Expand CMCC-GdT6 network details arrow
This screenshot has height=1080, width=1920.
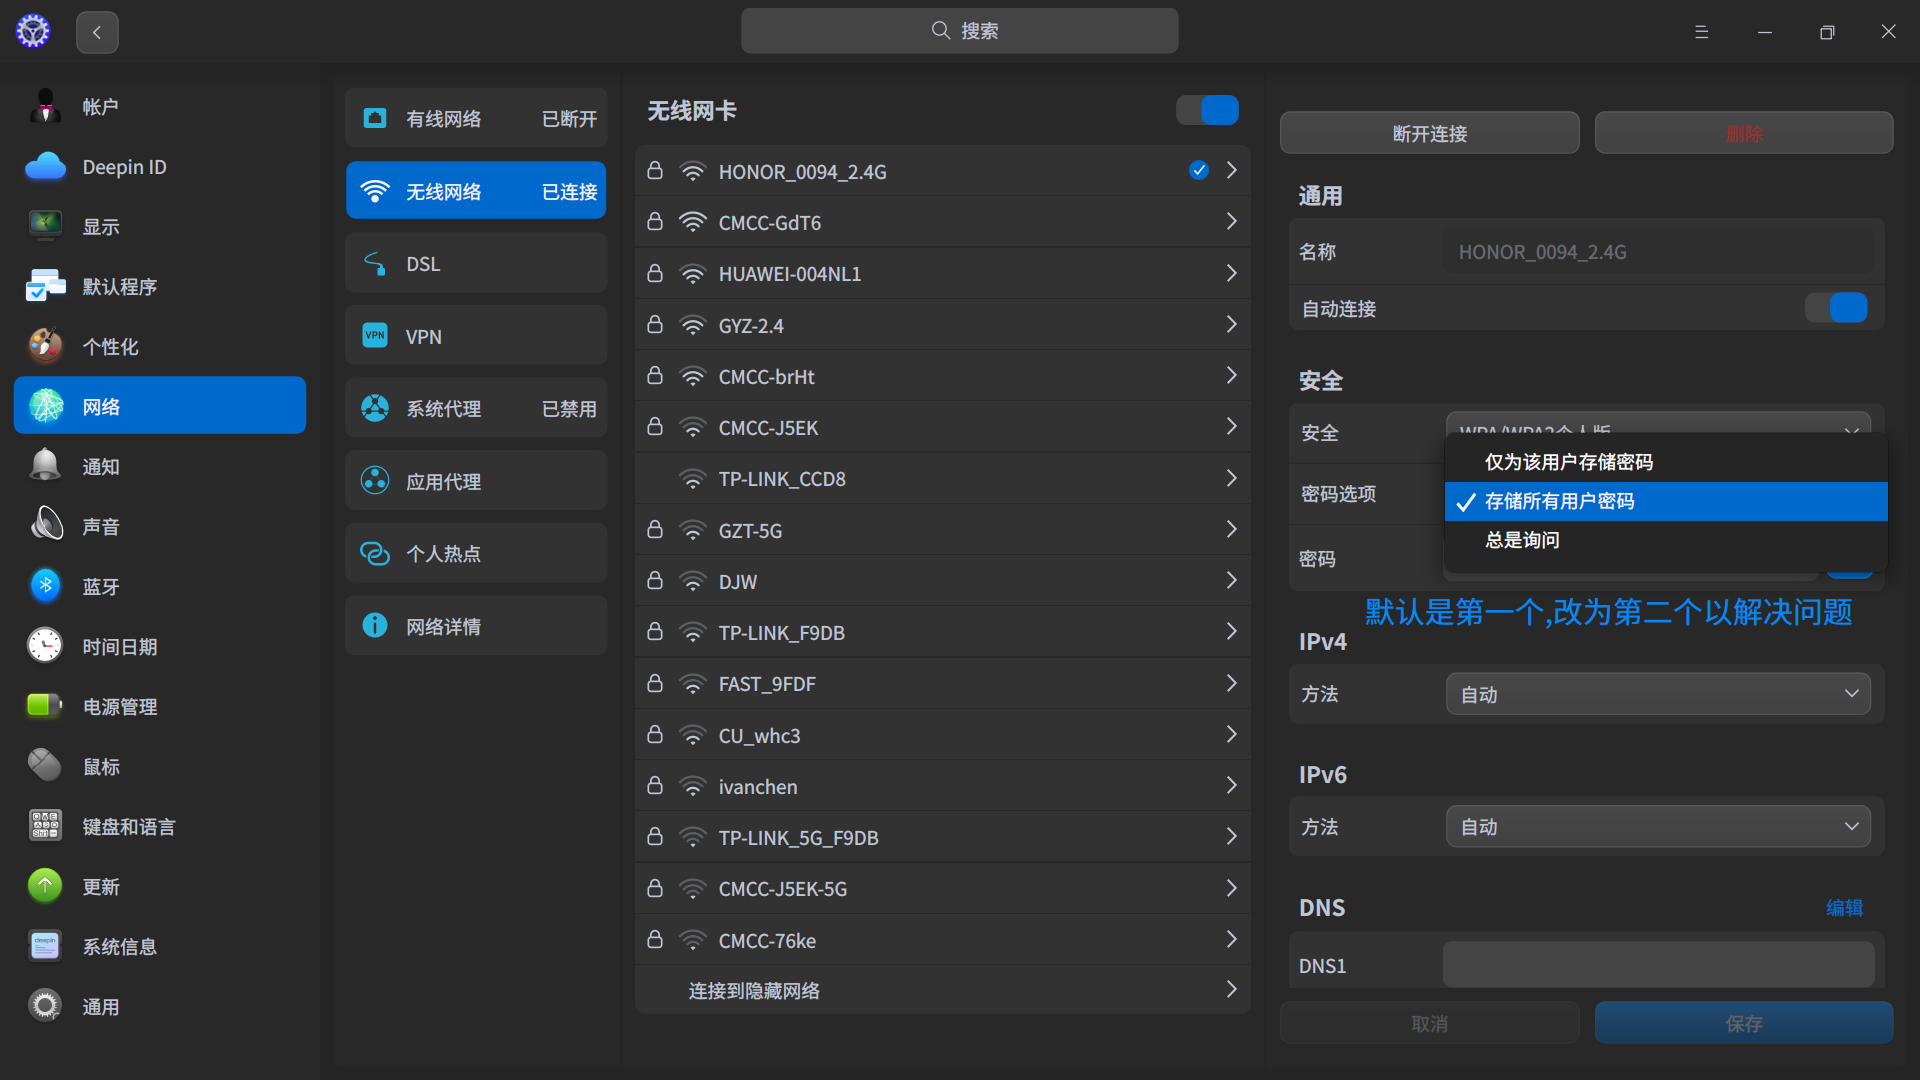1231,222
